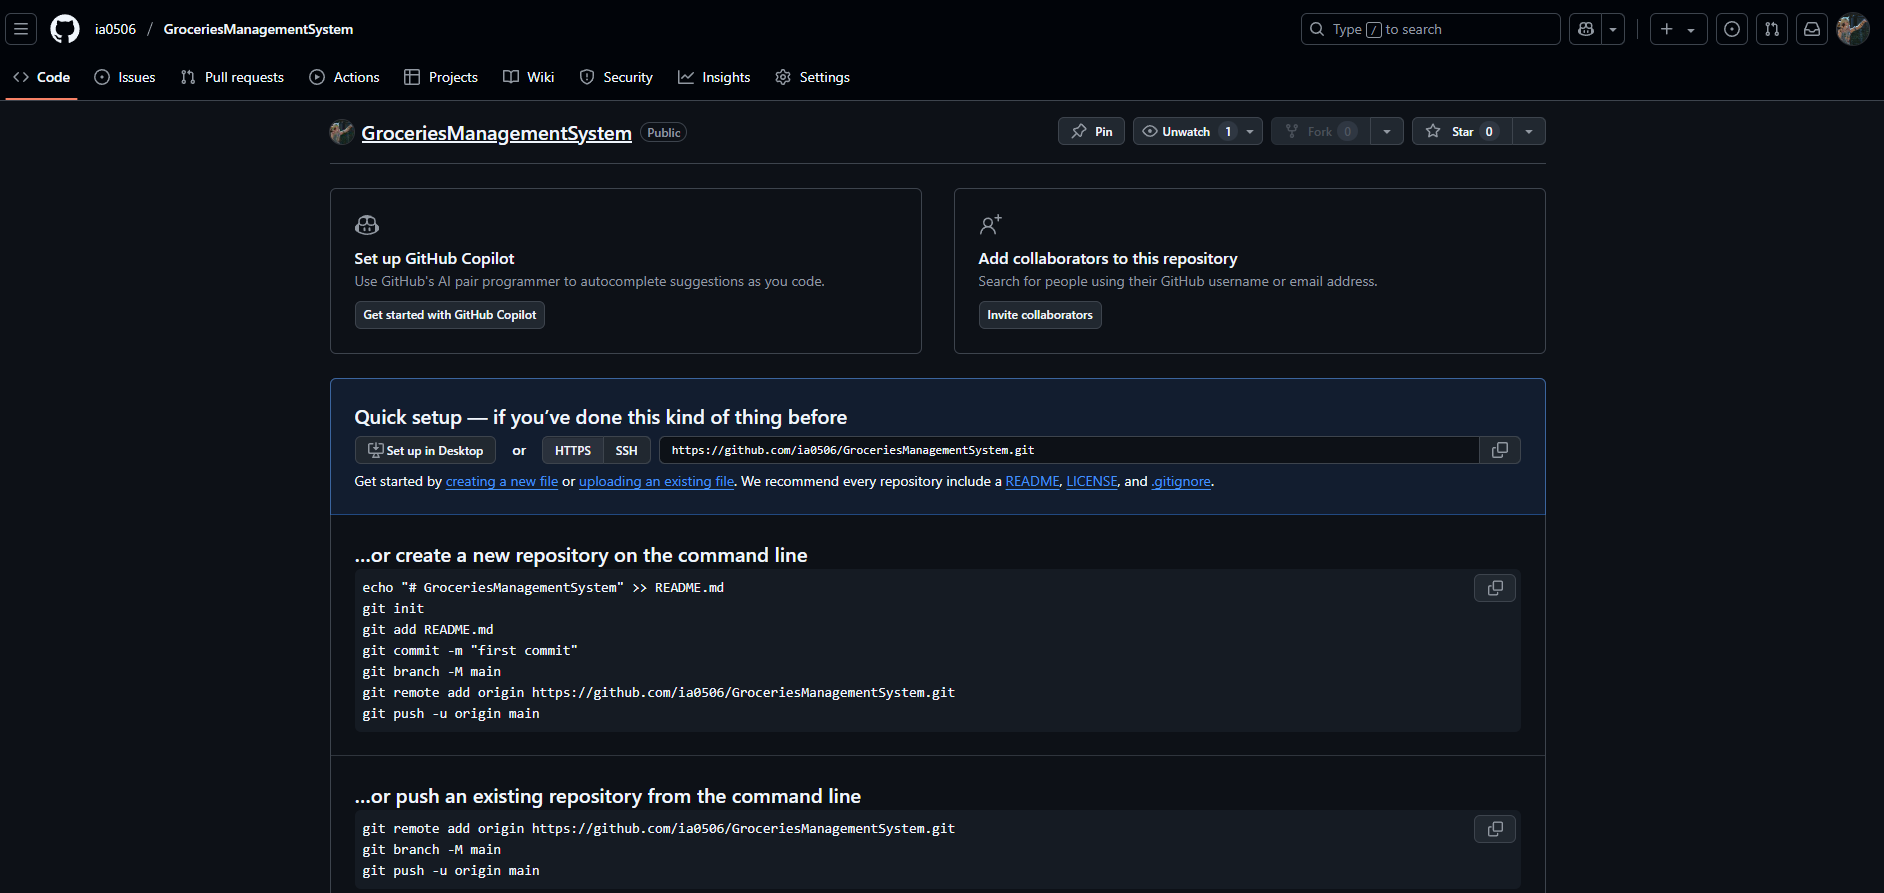Open ia0506 owner breadcrumb link
The width and height of the screenshot is (1884, 893).
pos(115,29)
